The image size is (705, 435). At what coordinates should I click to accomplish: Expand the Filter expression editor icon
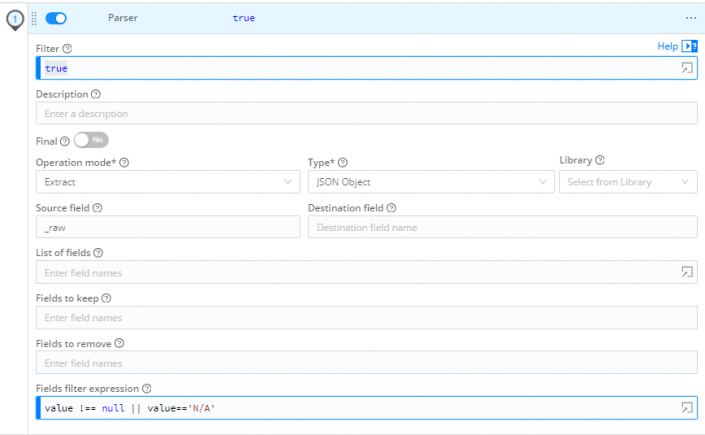pos(687,68)
